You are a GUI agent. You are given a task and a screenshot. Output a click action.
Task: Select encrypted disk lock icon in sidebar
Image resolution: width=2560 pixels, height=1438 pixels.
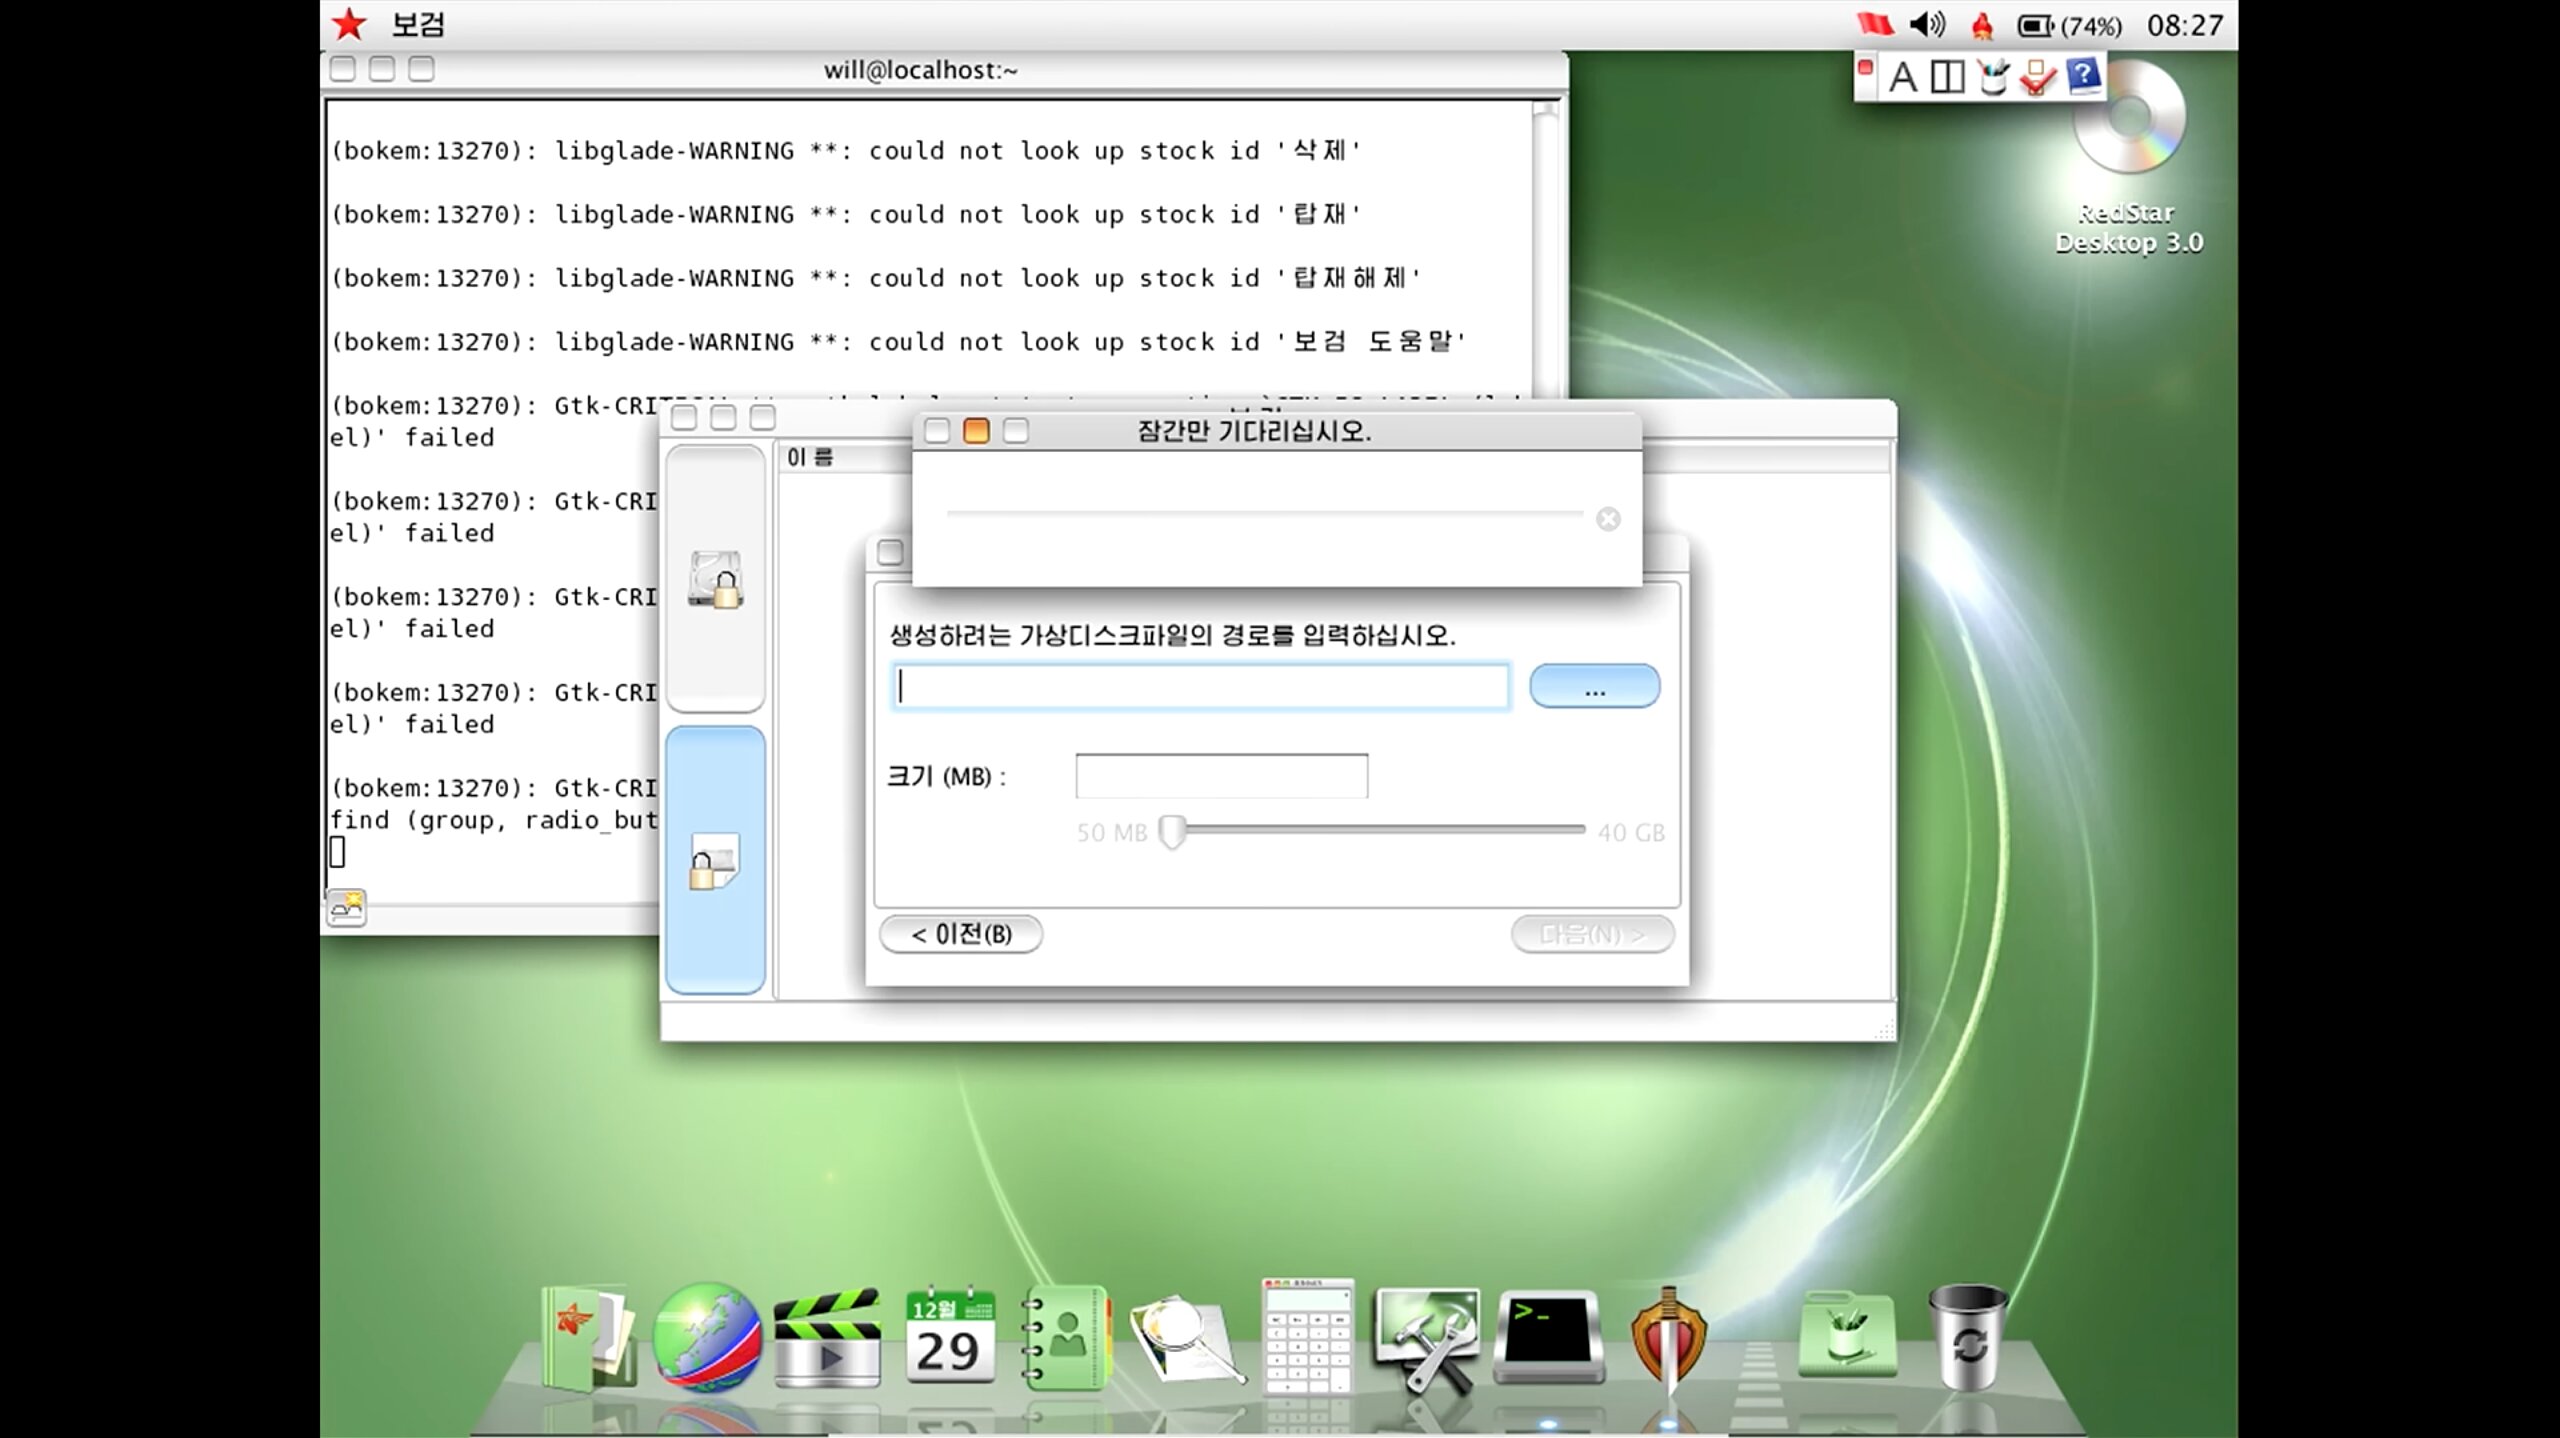click(x=715, y=579)
